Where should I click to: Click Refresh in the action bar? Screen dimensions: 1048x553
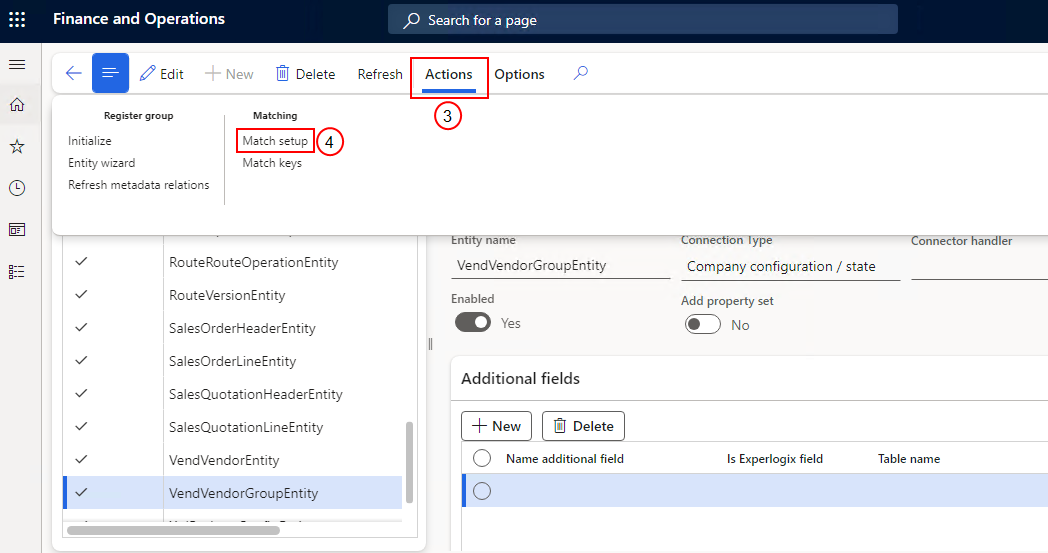tap(380, 74)
